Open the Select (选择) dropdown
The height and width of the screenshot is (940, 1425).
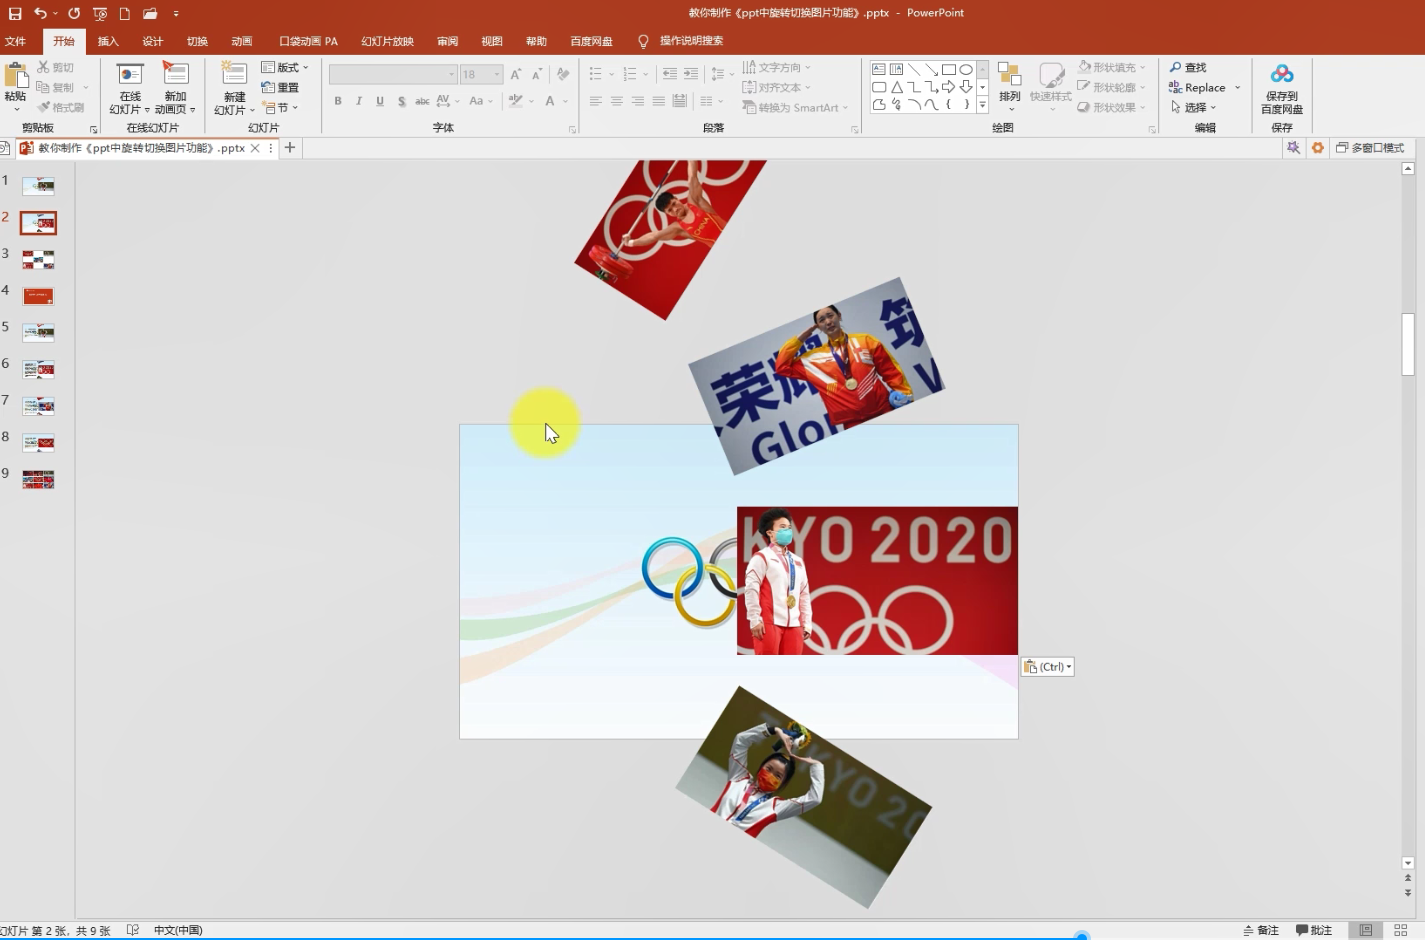pyautogui.click(x=1194, y=107)
